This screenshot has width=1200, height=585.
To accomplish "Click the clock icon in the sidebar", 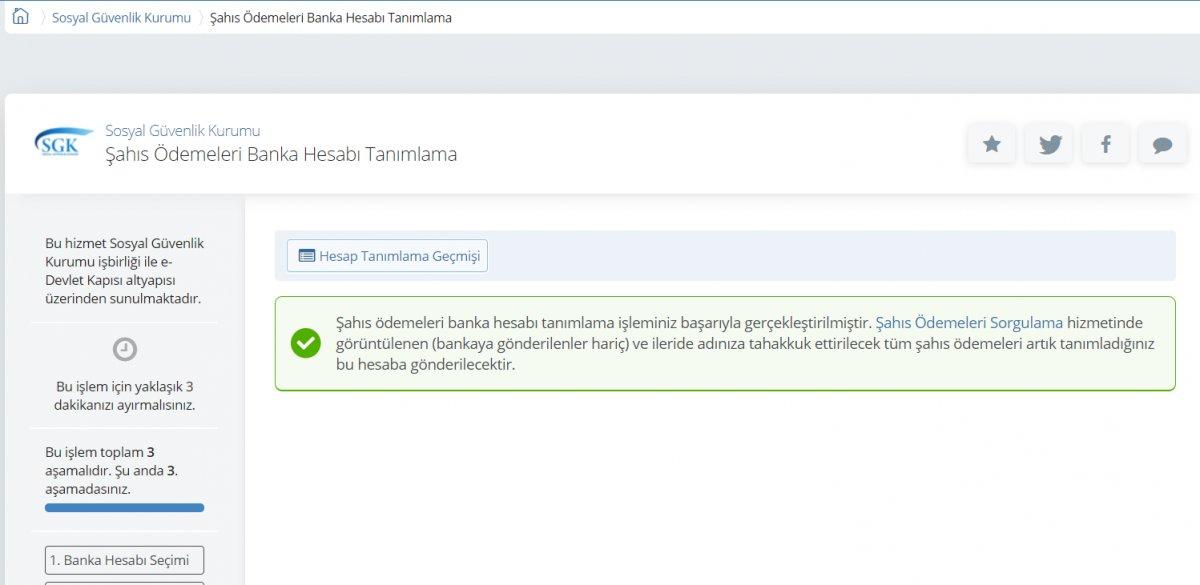I will [x=124, y=351].
